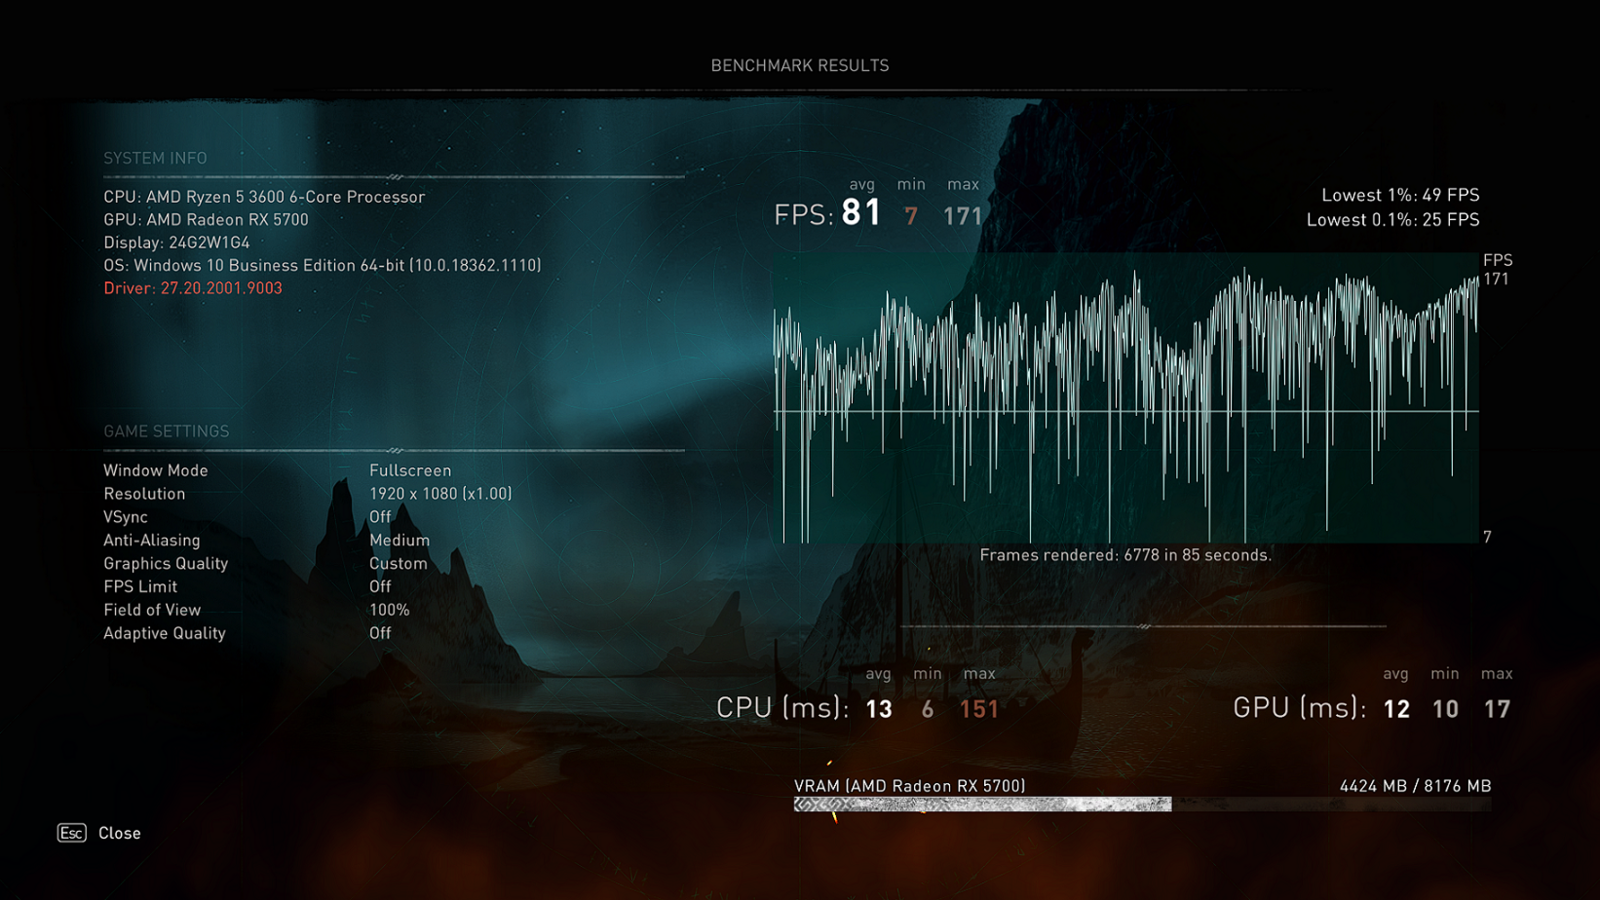
Task: Click the Adaptive Quality label
Action: click(x=164, y=633)
